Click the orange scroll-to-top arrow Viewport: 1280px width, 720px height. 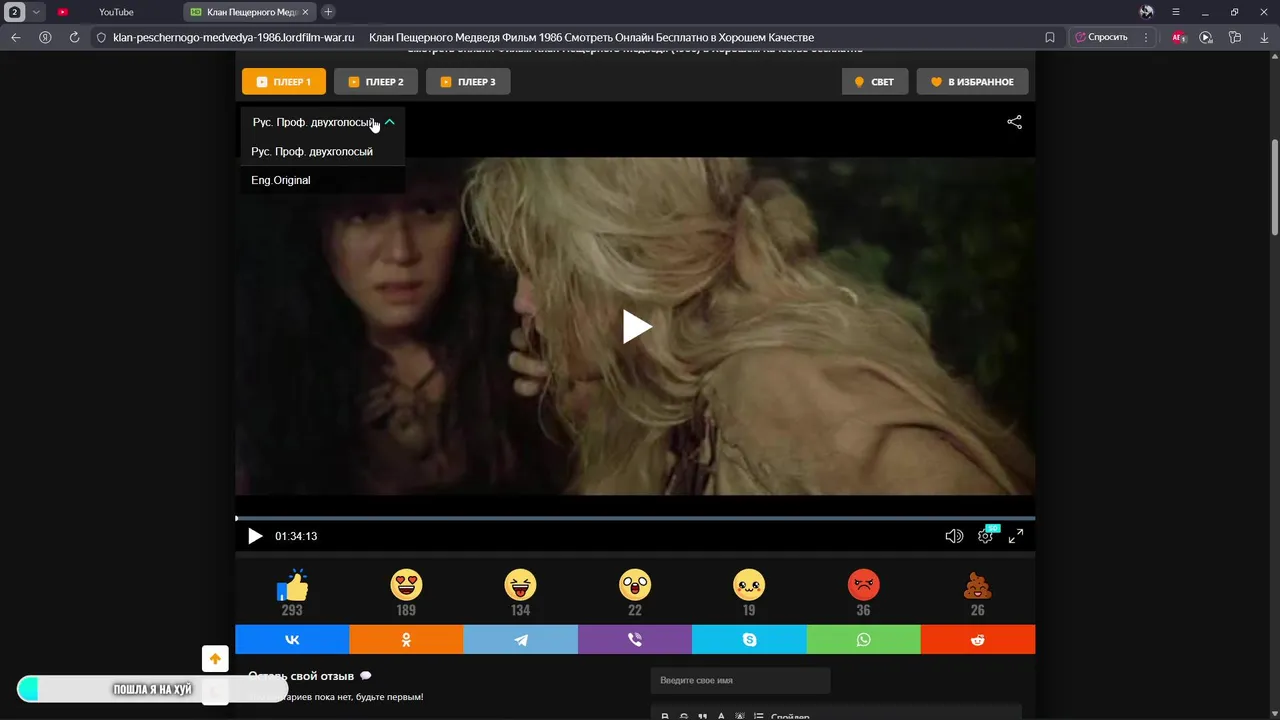click(x=215, y=659)
